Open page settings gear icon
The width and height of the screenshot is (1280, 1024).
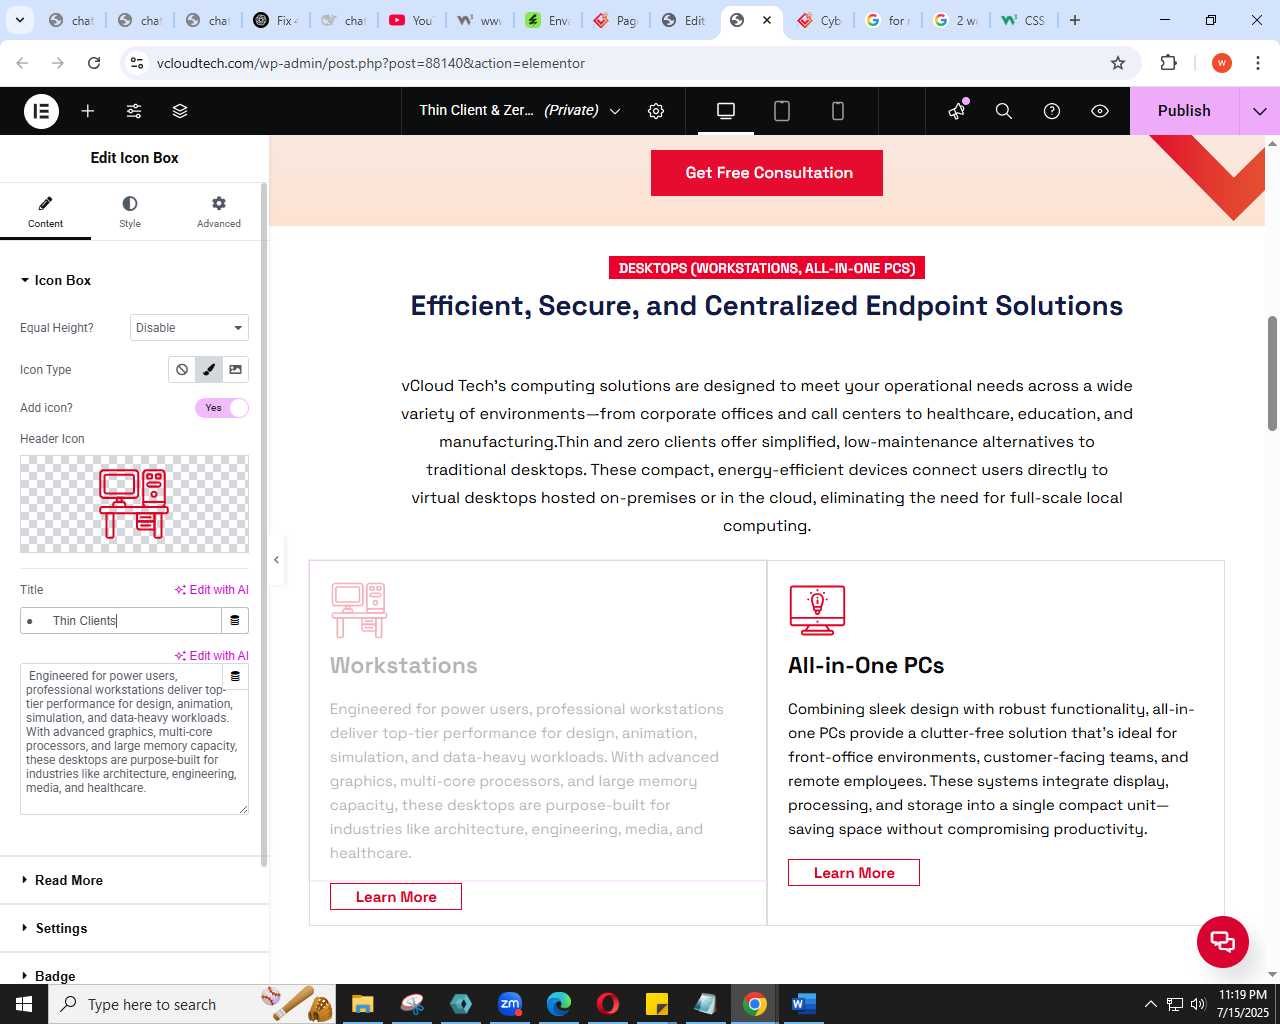tap(656, 111)
